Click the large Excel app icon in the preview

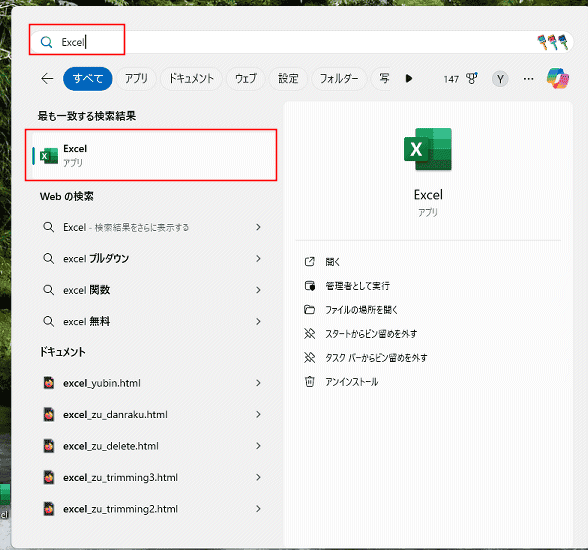428,149
